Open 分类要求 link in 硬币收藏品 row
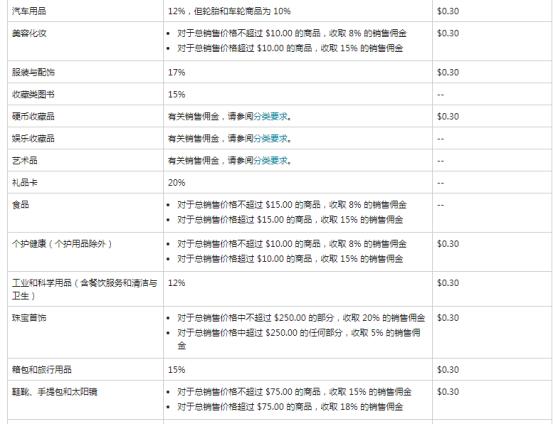554x425 pixels. click(x=270, y=116)
